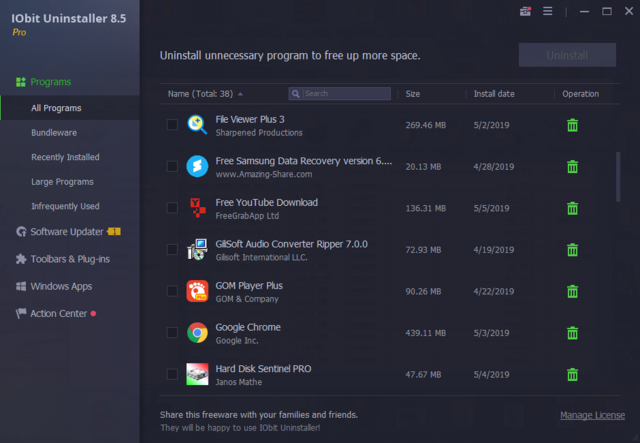This screenshot has height=443, width=640.
Task: Click trash icon for Free YouTube Download
Action: (x=572, y=208)
